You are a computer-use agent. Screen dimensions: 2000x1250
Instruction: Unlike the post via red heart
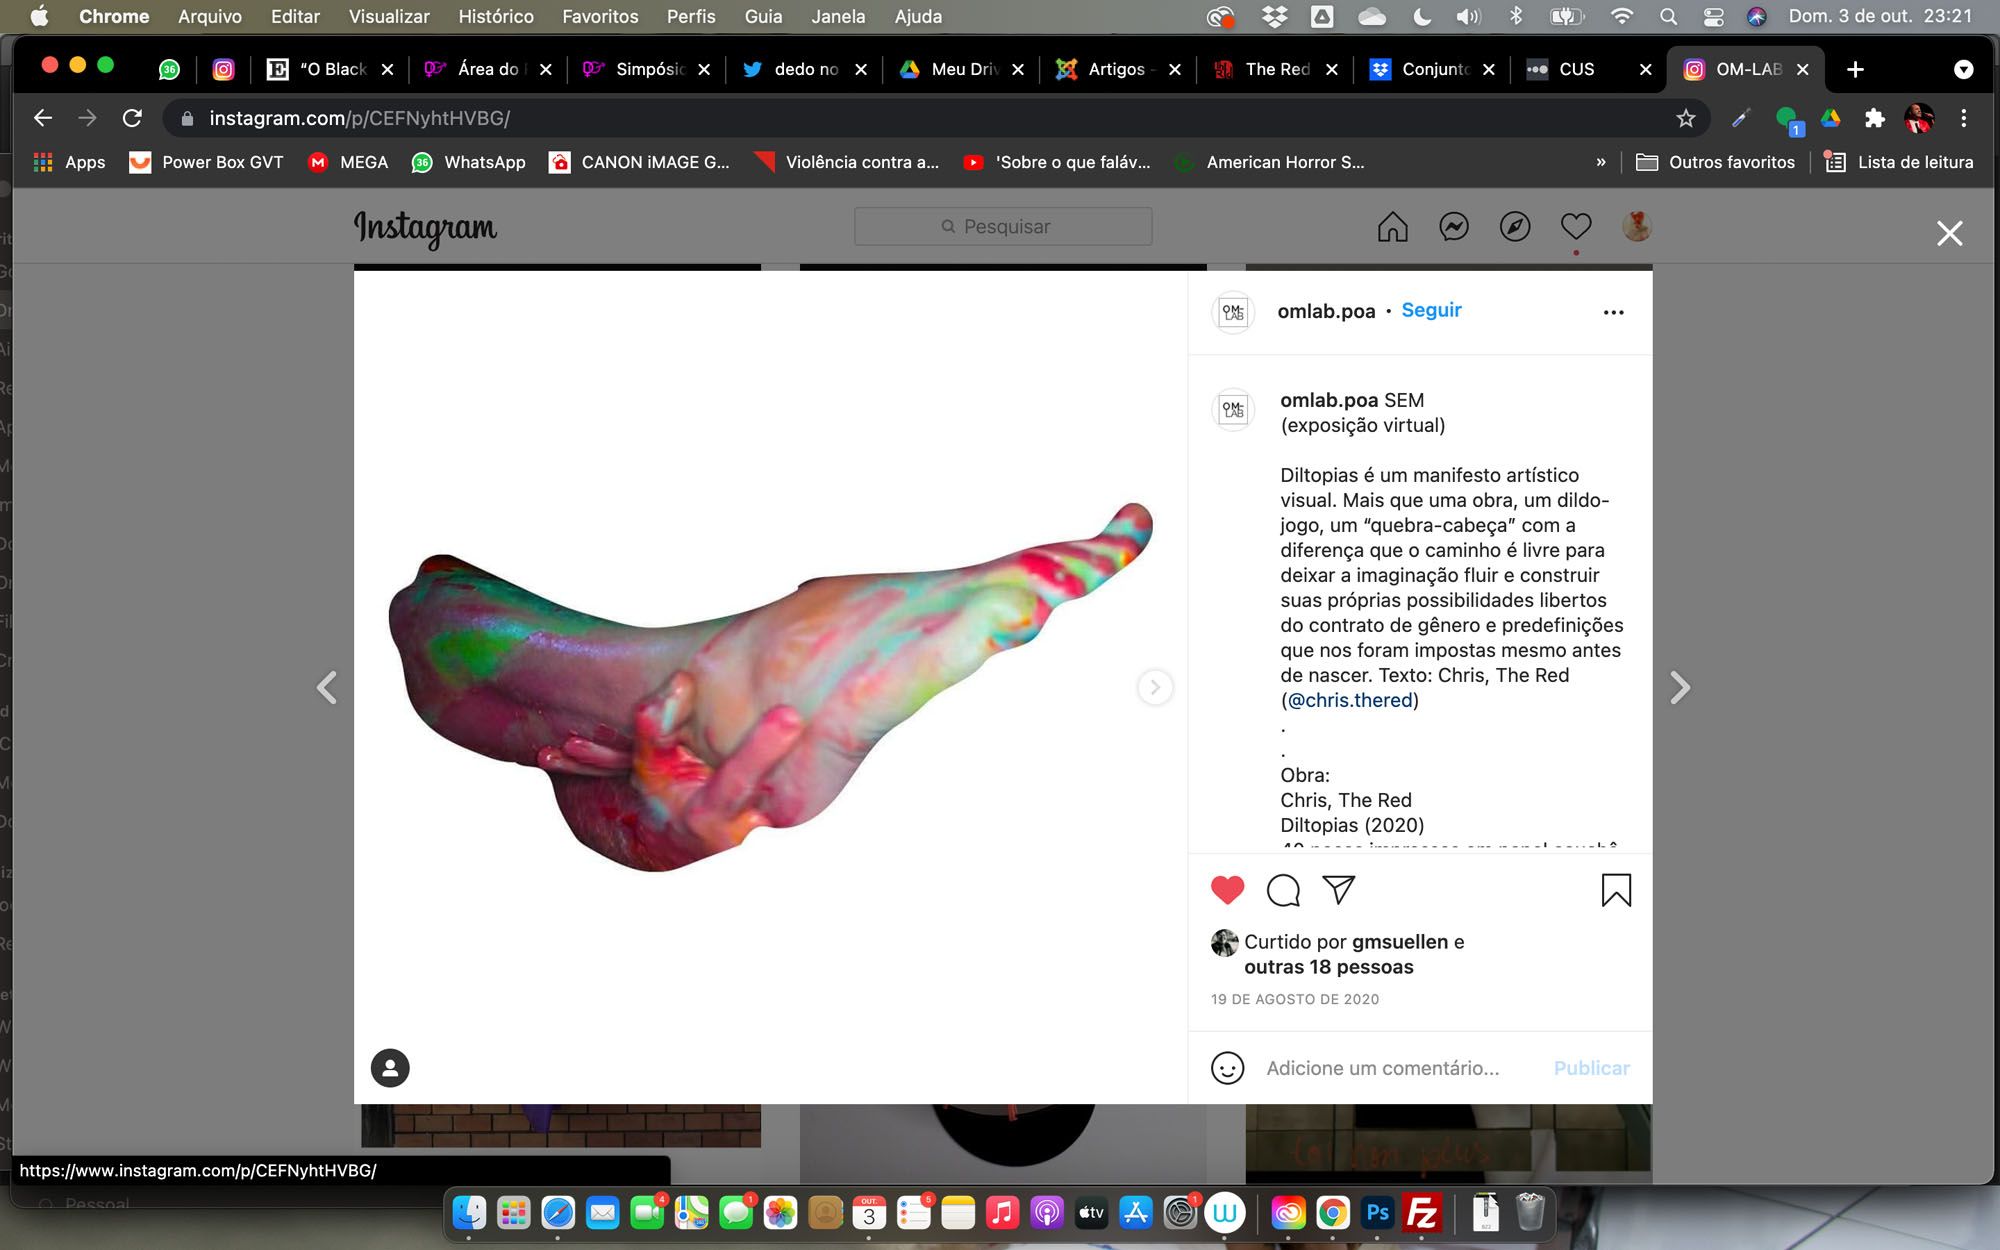click(x=1227, y=890)
